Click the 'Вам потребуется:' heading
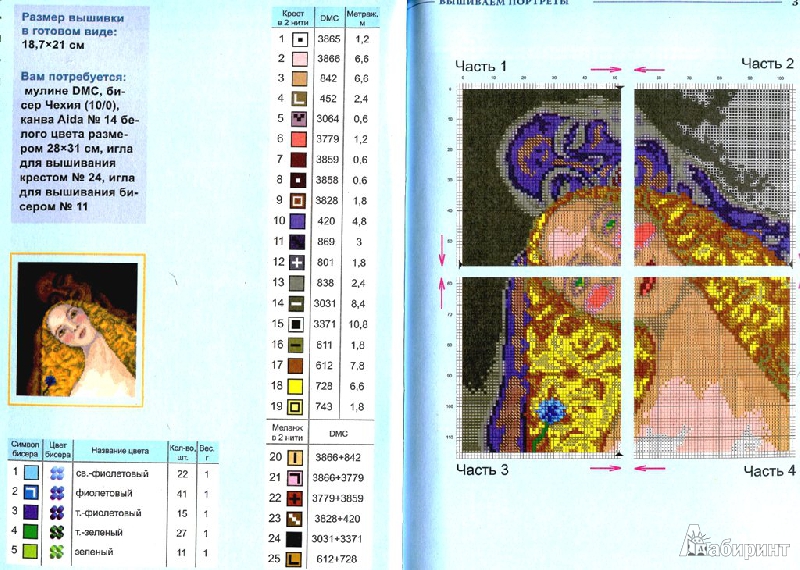Image resolution: width=800 pixels, height=570 pixels. pyautogui.click(x=73, y=77)
